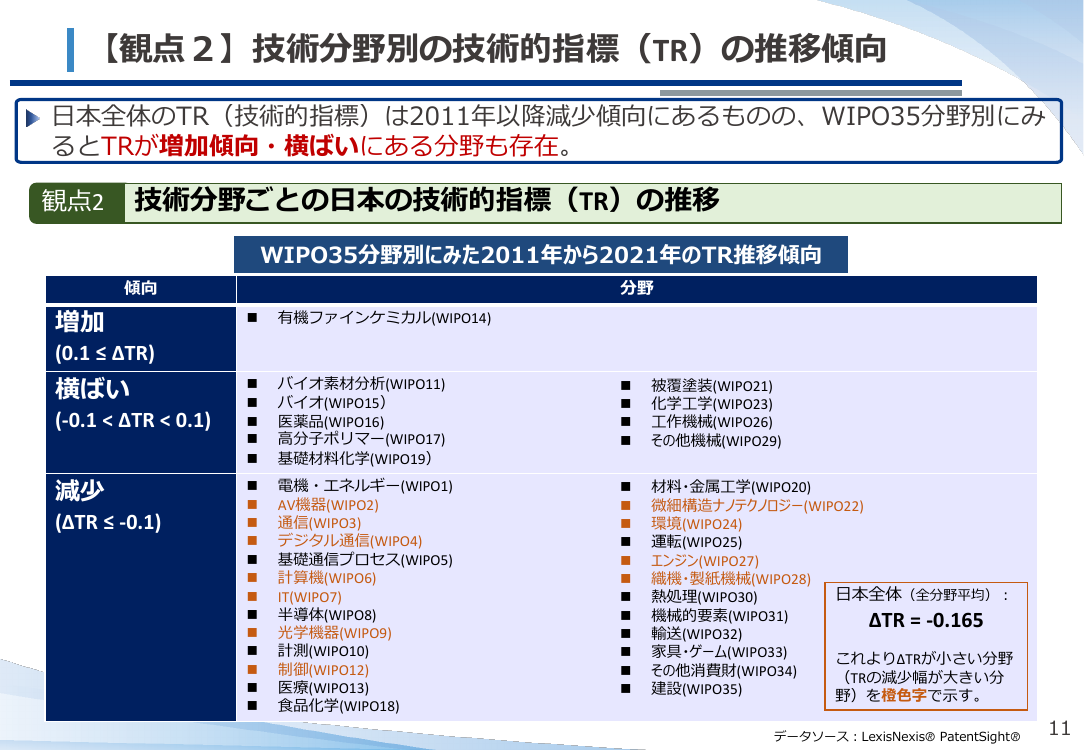This screenshot has height=750, width=1084.
Task: Click the LexisNexis PatentSight data source text
Action: click(897, 737)
